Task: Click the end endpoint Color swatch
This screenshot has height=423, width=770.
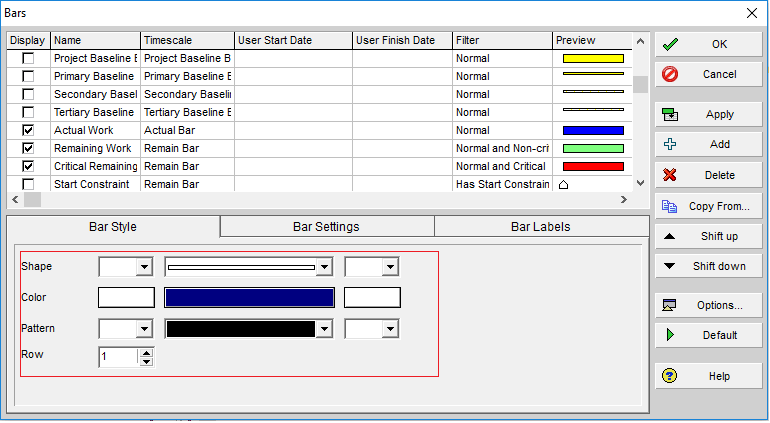Action: [372, 298]
